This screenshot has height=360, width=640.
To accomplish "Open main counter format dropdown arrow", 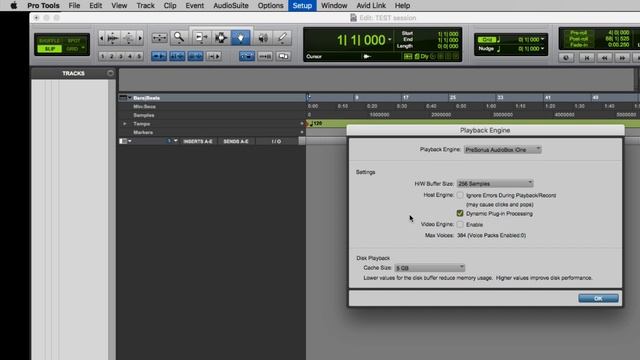I will pyautogui.click(x=390, y=40).
